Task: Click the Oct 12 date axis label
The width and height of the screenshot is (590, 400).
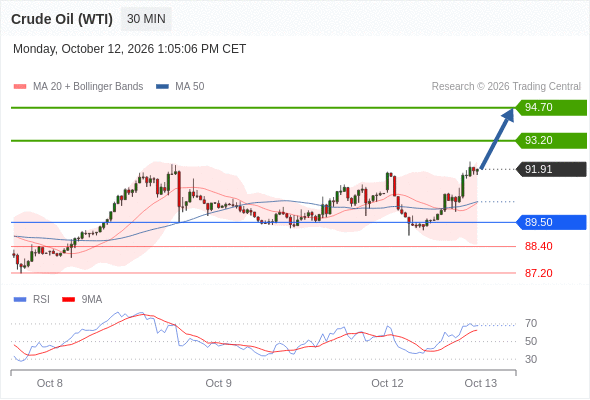Action: coord(387,383)
